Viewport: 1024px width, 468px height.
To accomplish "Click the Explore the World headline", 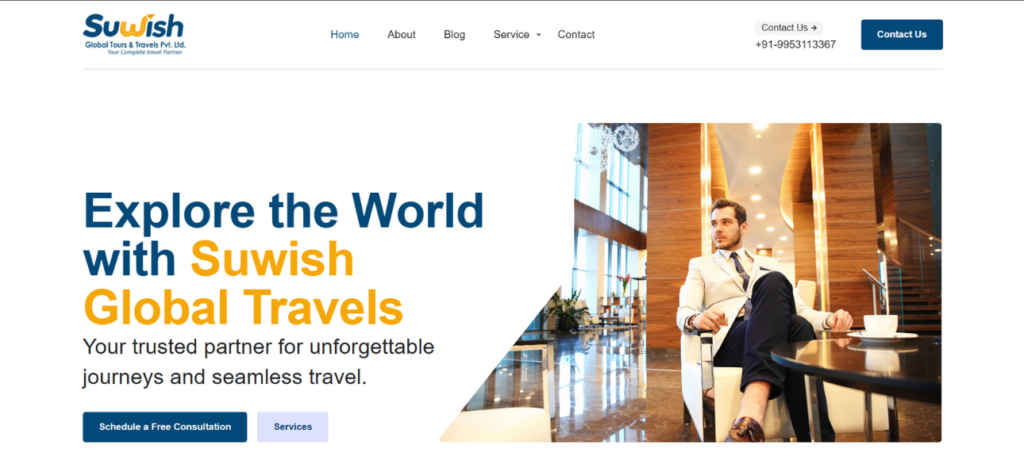I will tap(283, 210).
